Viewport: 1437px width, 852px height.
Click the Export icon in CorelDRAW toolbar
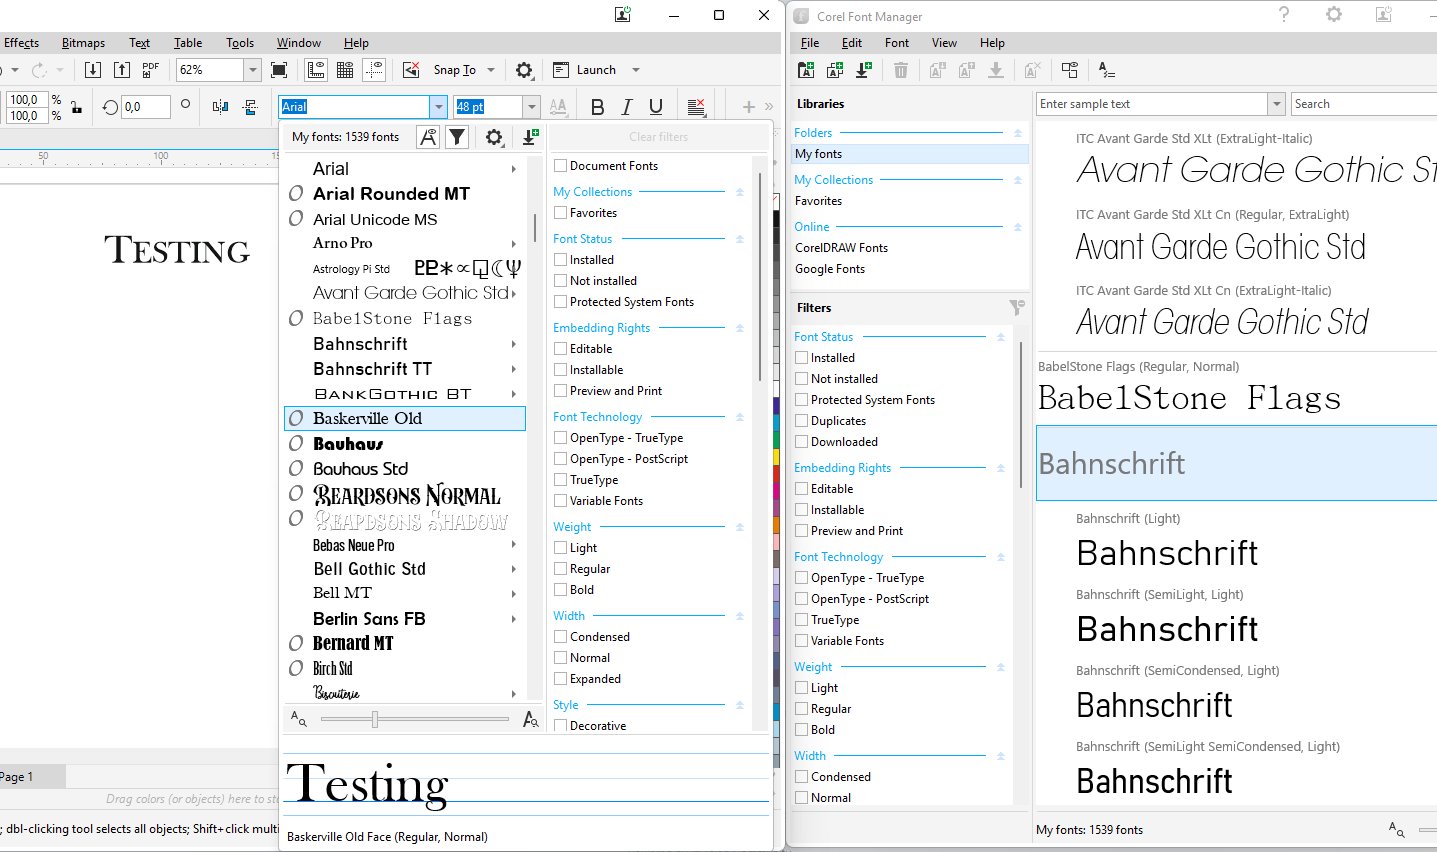122,70
